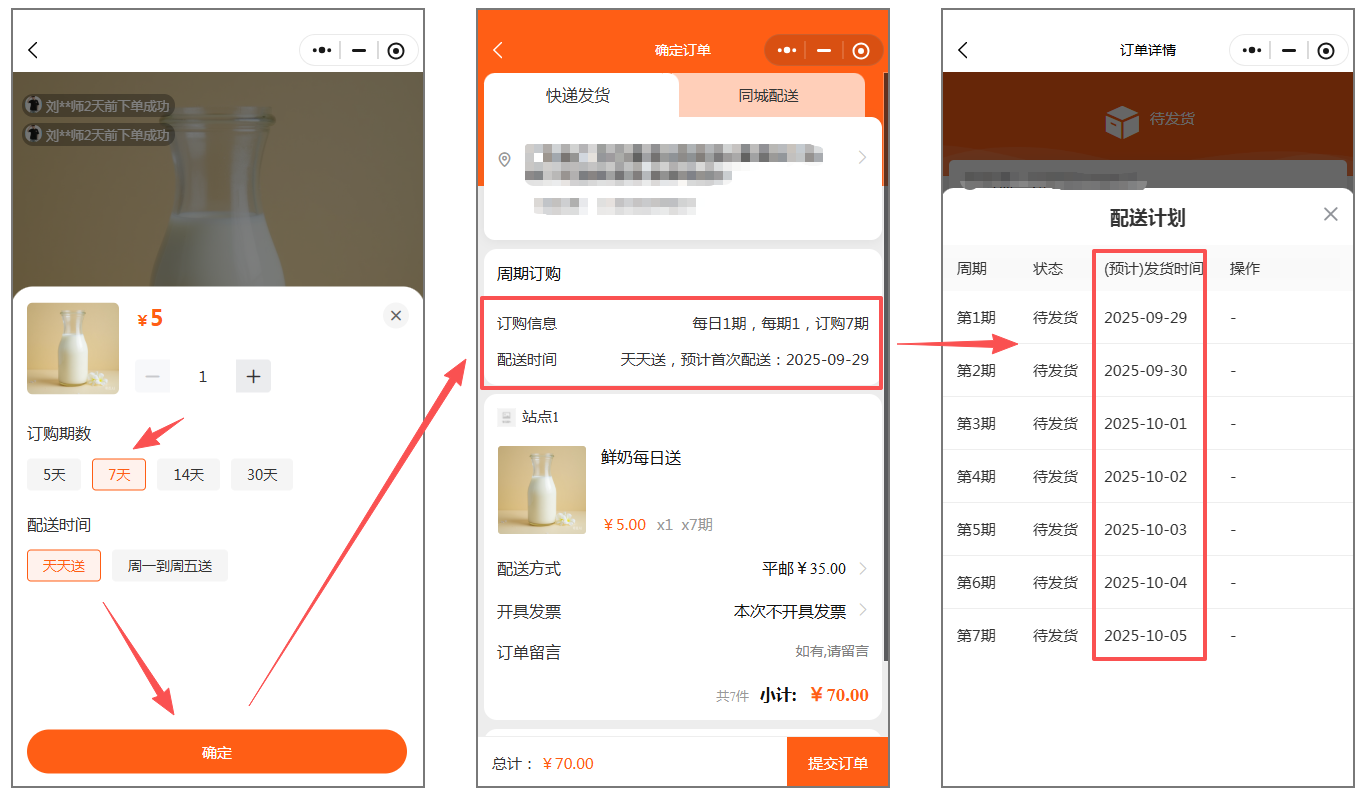Viewport: 1364px width, 792px height.
Task: Choose 30天 subscription period
Action: click(262, 475)
